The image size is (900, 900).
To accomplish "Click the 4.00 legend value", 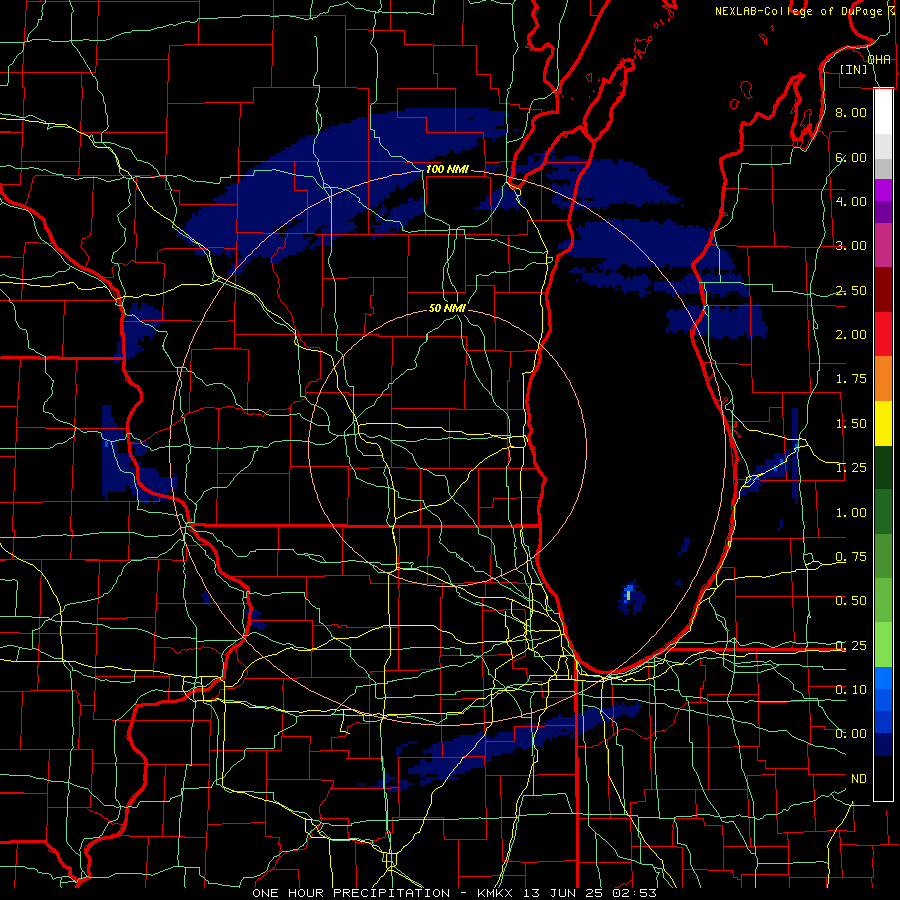I will [851, 201].
